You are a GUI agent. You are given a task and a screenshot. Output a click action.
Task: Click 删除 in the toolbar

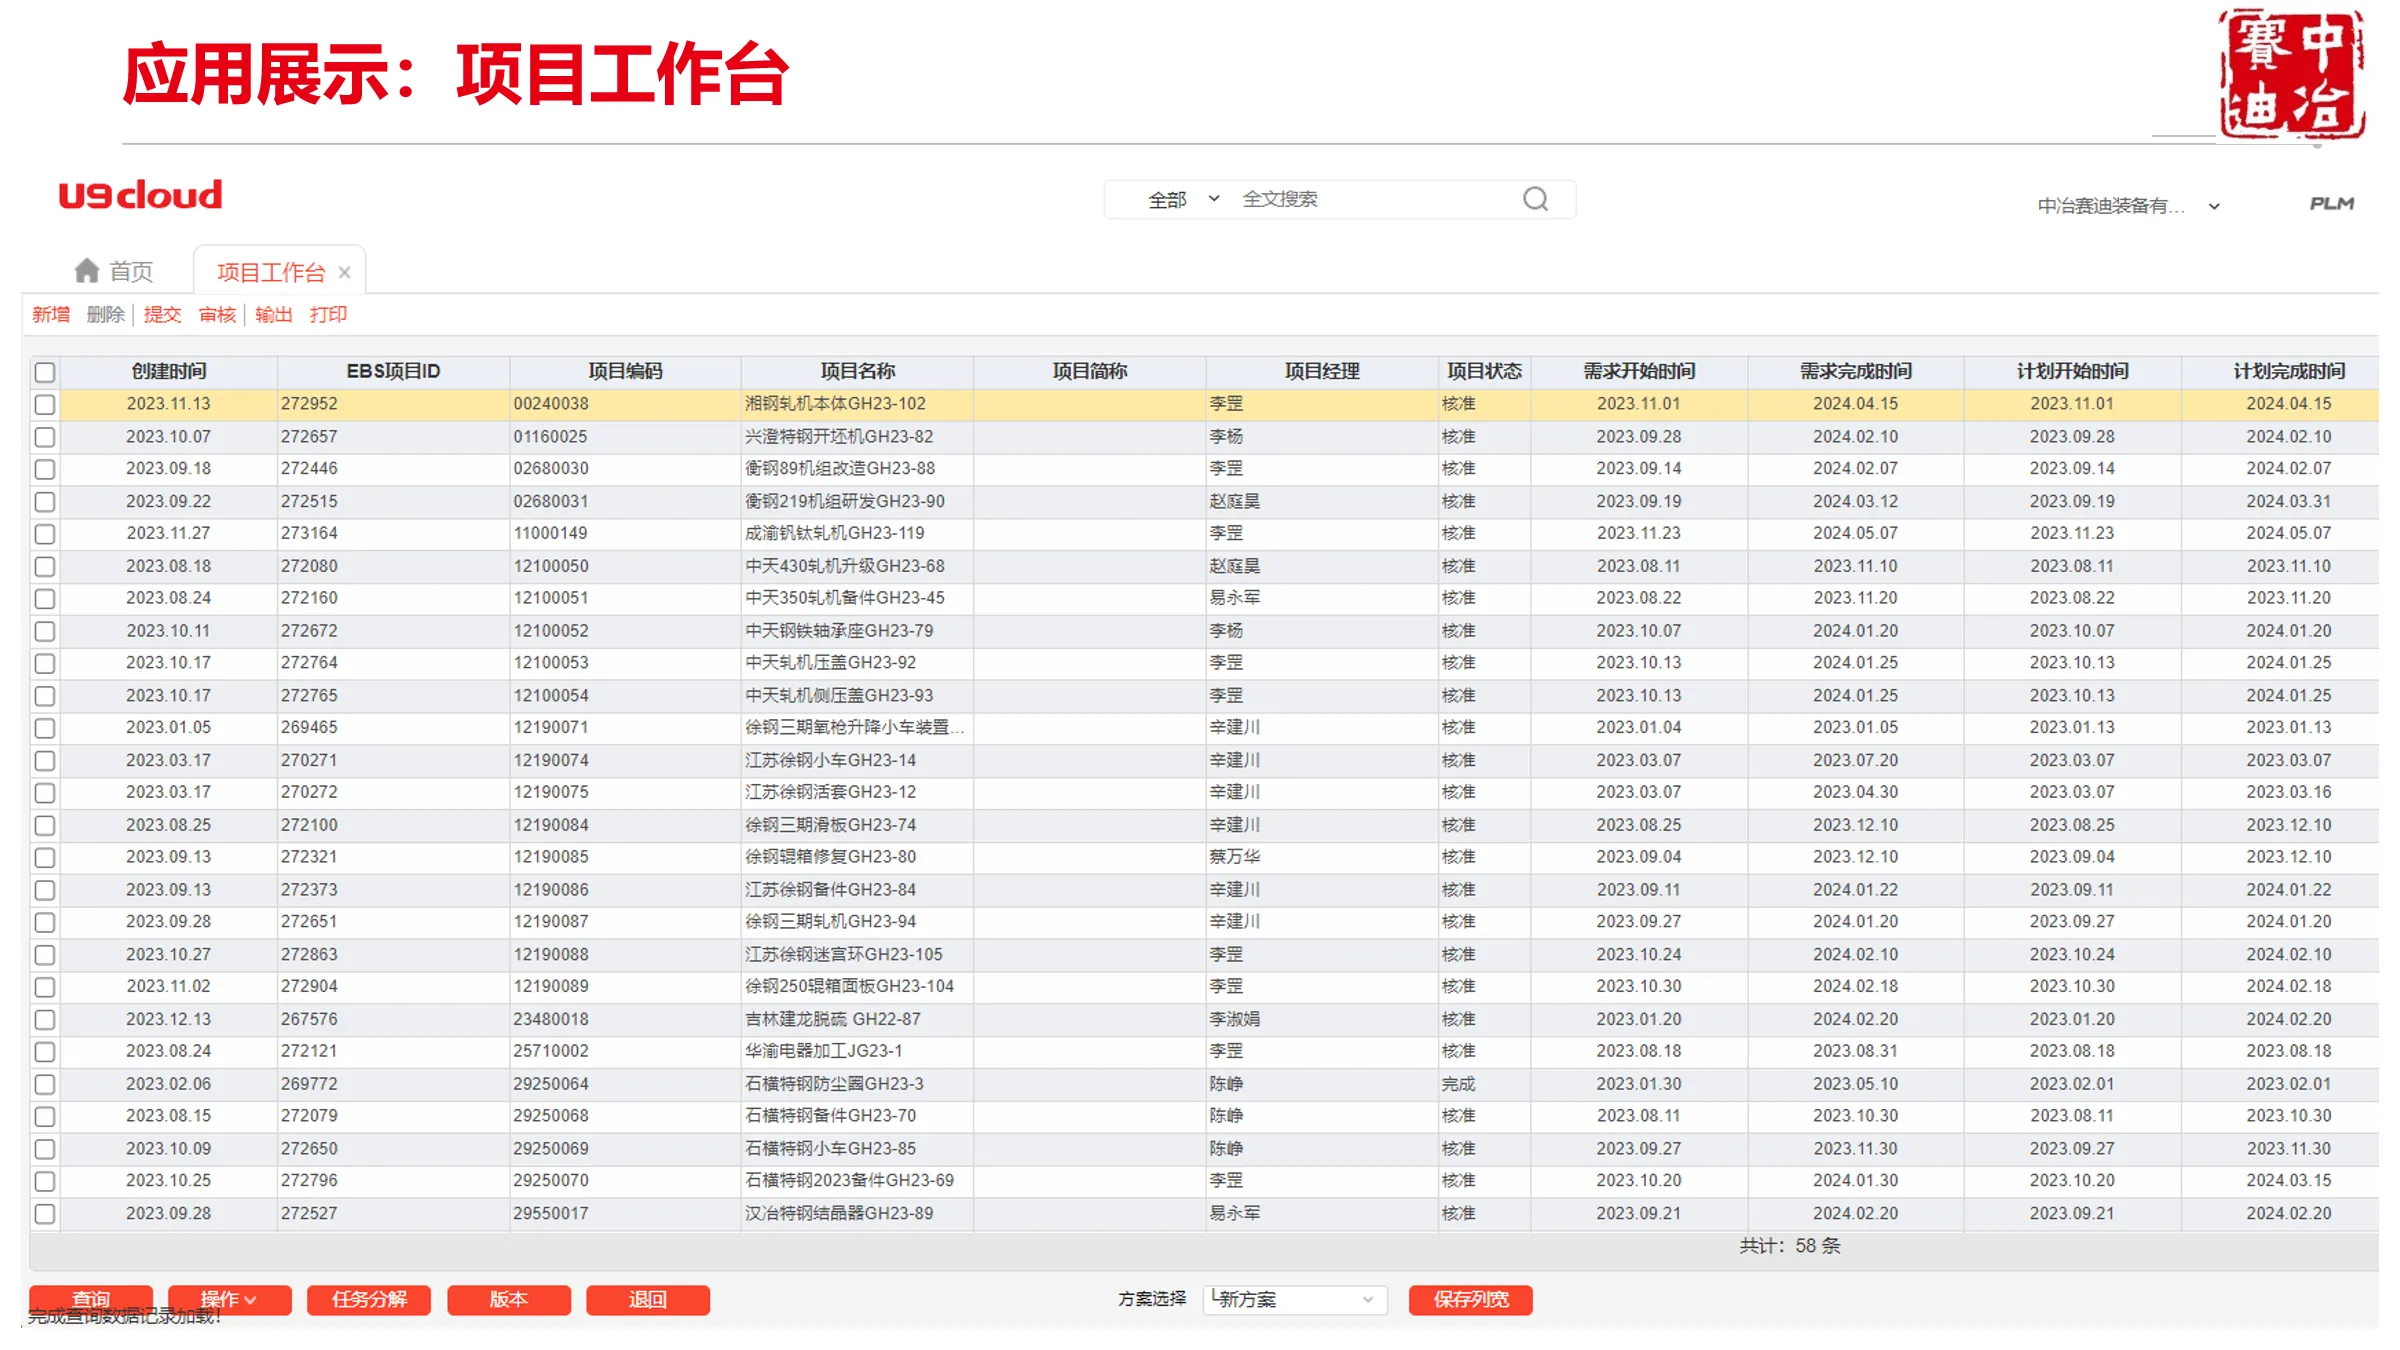(x=105, y=315)
